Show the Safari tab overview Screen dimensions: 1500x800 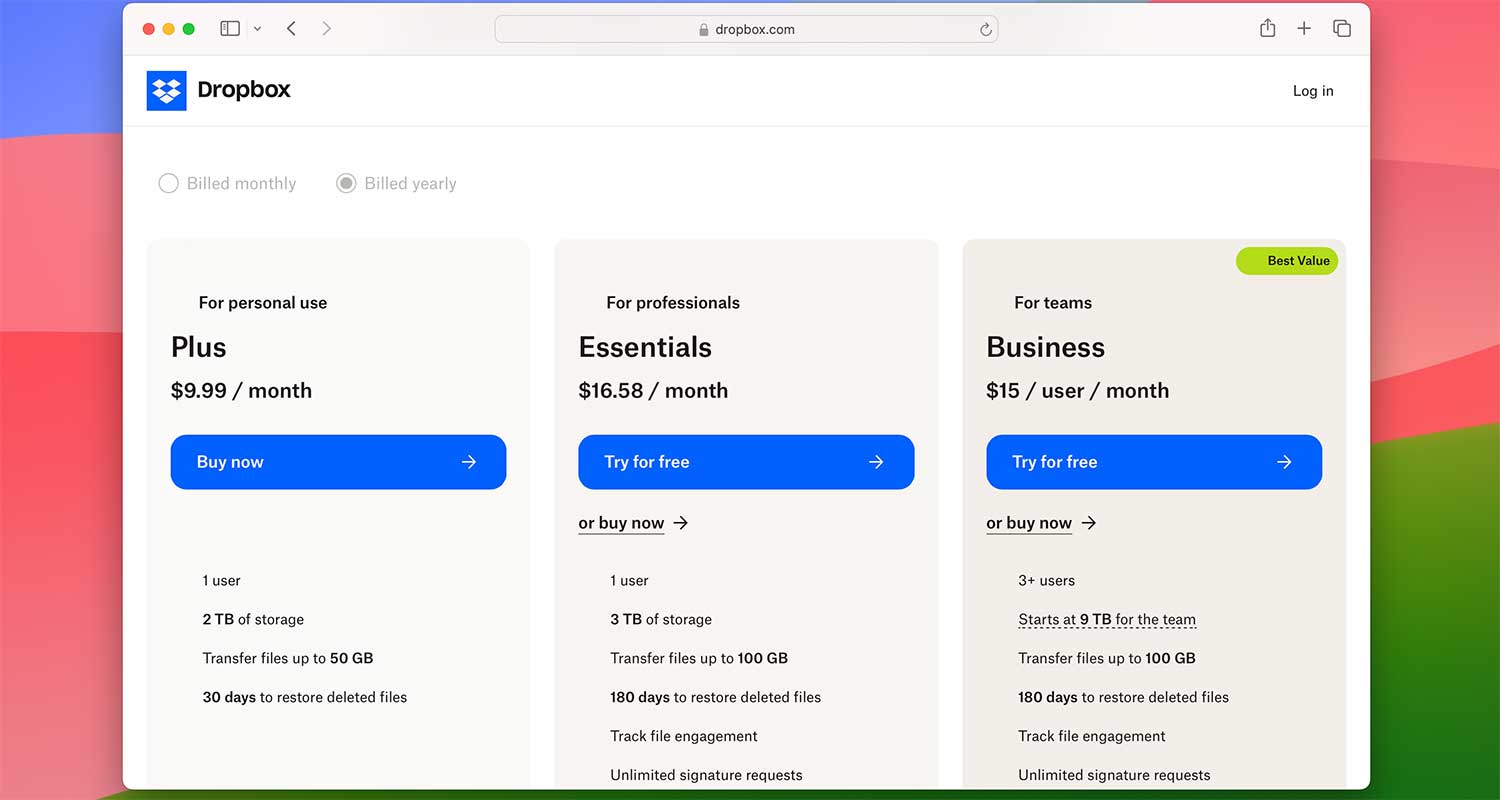[x=1342, y=28]
